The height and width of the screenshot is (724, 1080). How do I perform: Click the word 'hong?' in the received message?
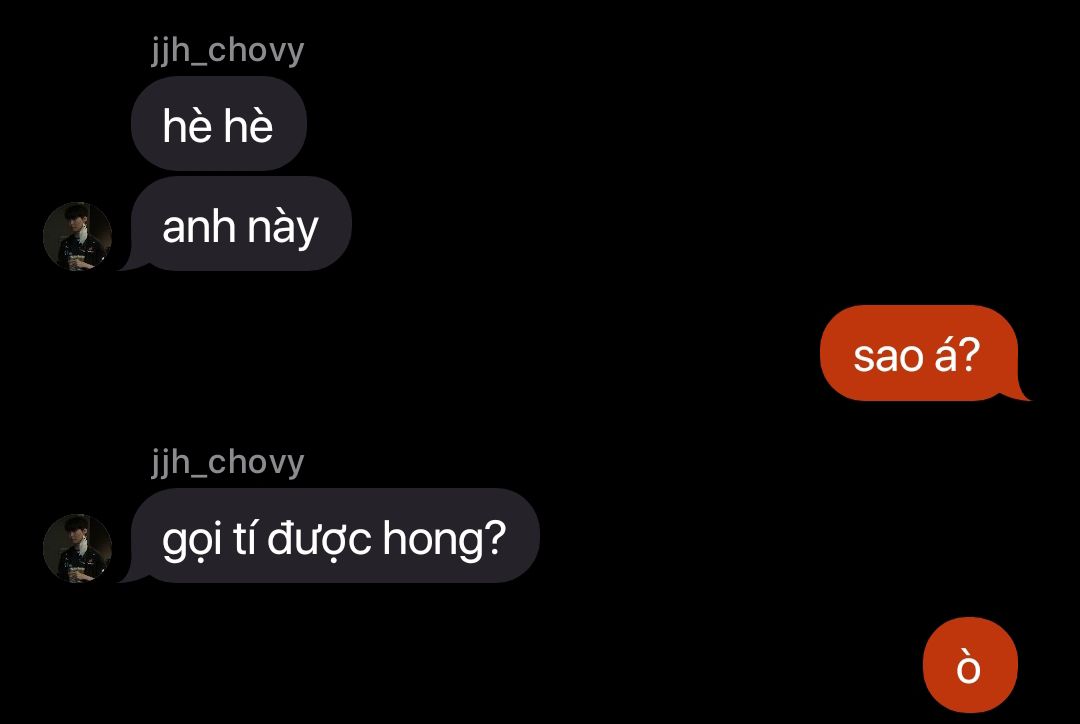tap(444, 537)
